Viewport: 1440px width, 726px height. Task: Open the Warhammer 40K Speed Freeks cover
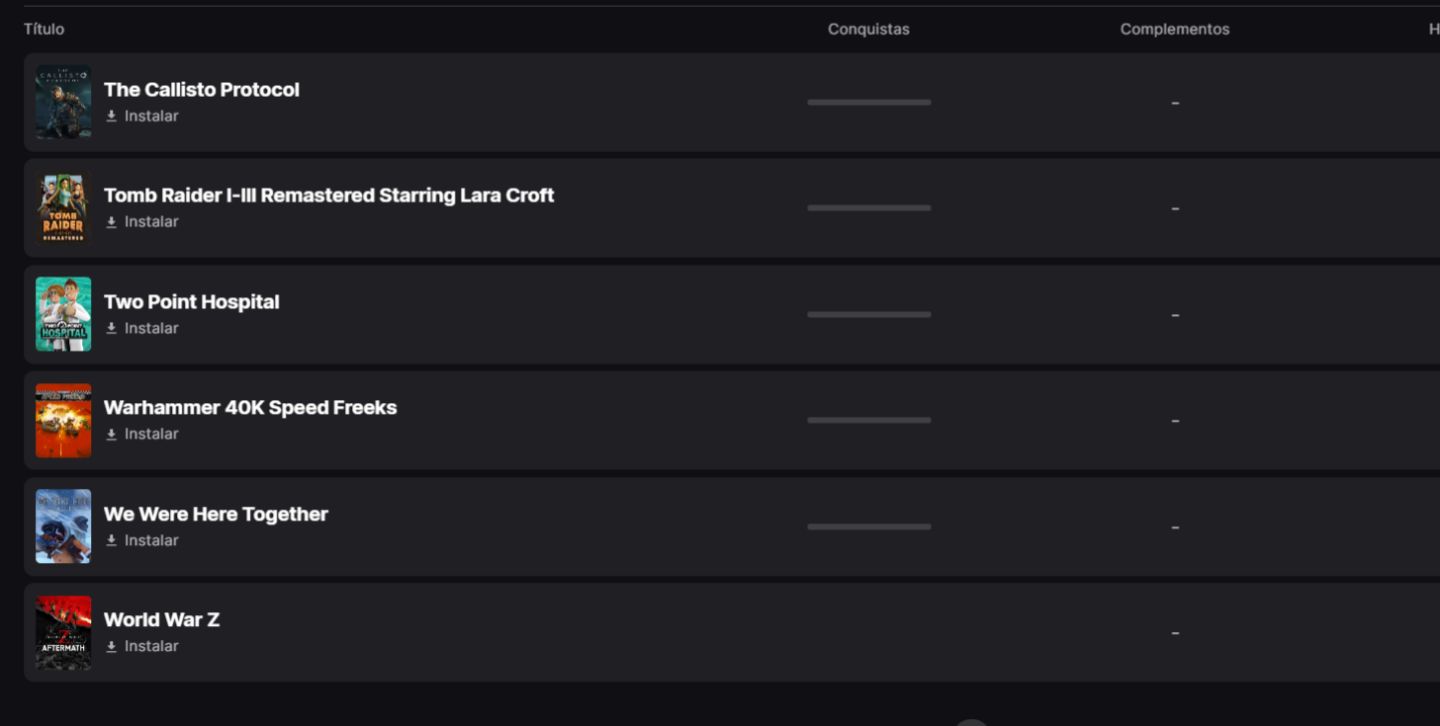tap(63, 420)
